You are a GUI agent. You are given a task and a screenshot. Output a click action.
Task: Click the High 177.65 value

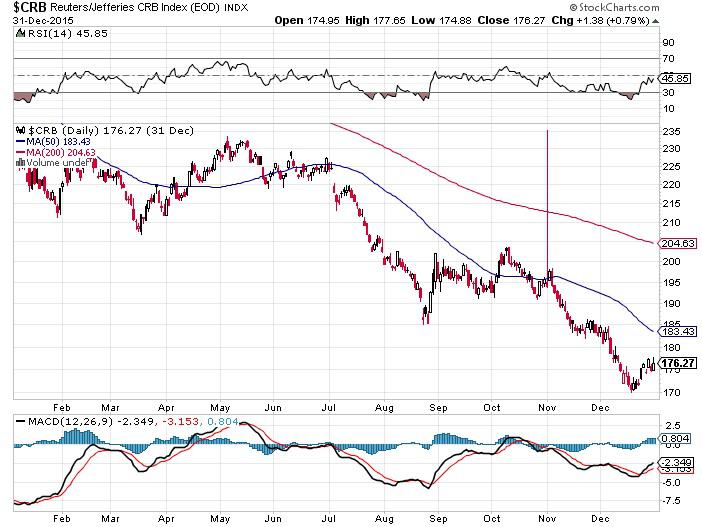click(x=375, y=21)
